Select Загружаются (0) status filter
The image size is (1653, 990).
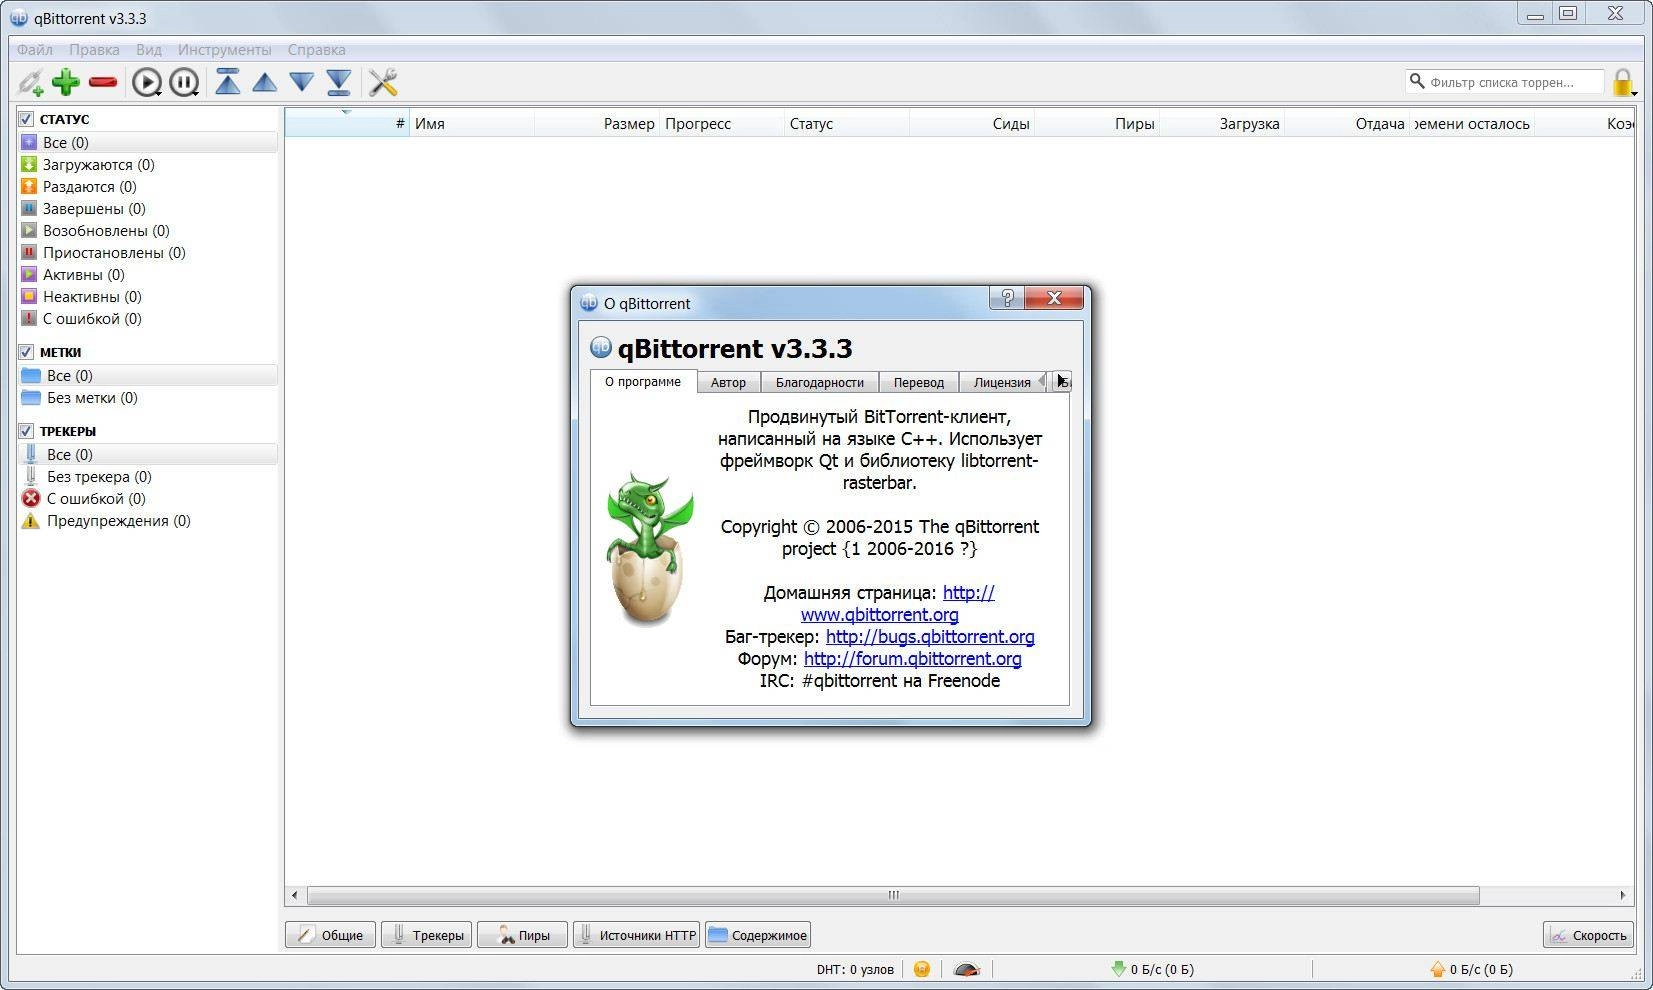[x=148, y=164]
